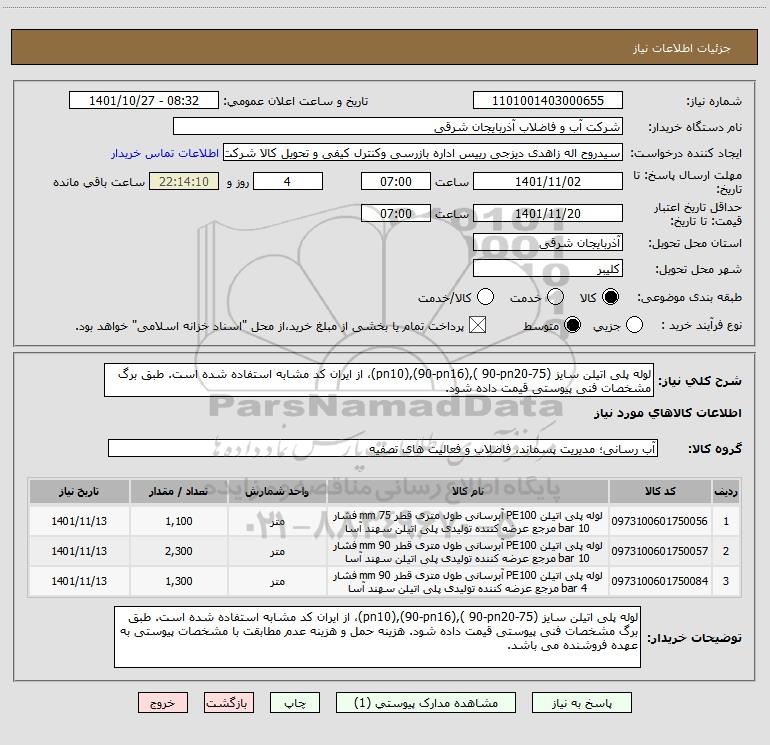Image resolution: width=770 pixels, height=745 pixels.
Task: Click product code 097310601750057
Action: [660, 552]
